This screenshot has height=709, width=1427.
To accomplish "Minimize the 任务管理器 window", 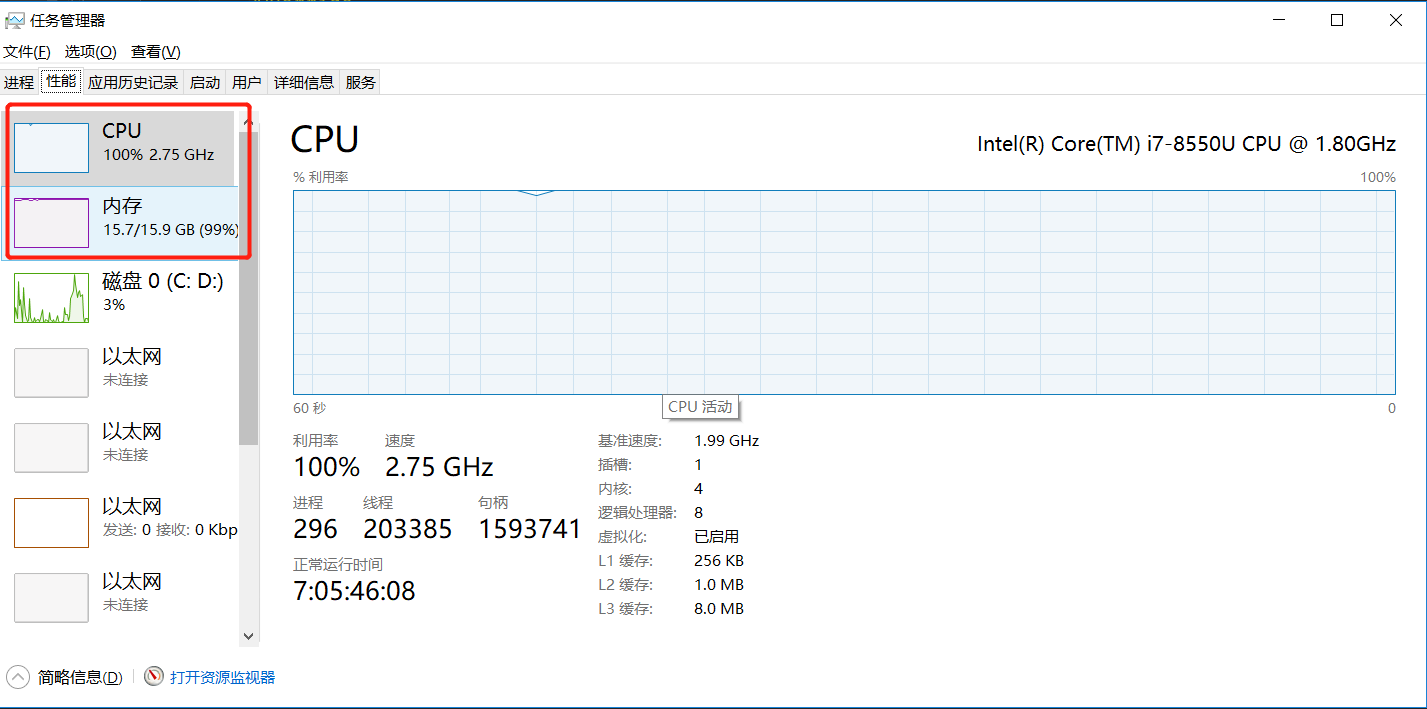I will point(1279,20).
